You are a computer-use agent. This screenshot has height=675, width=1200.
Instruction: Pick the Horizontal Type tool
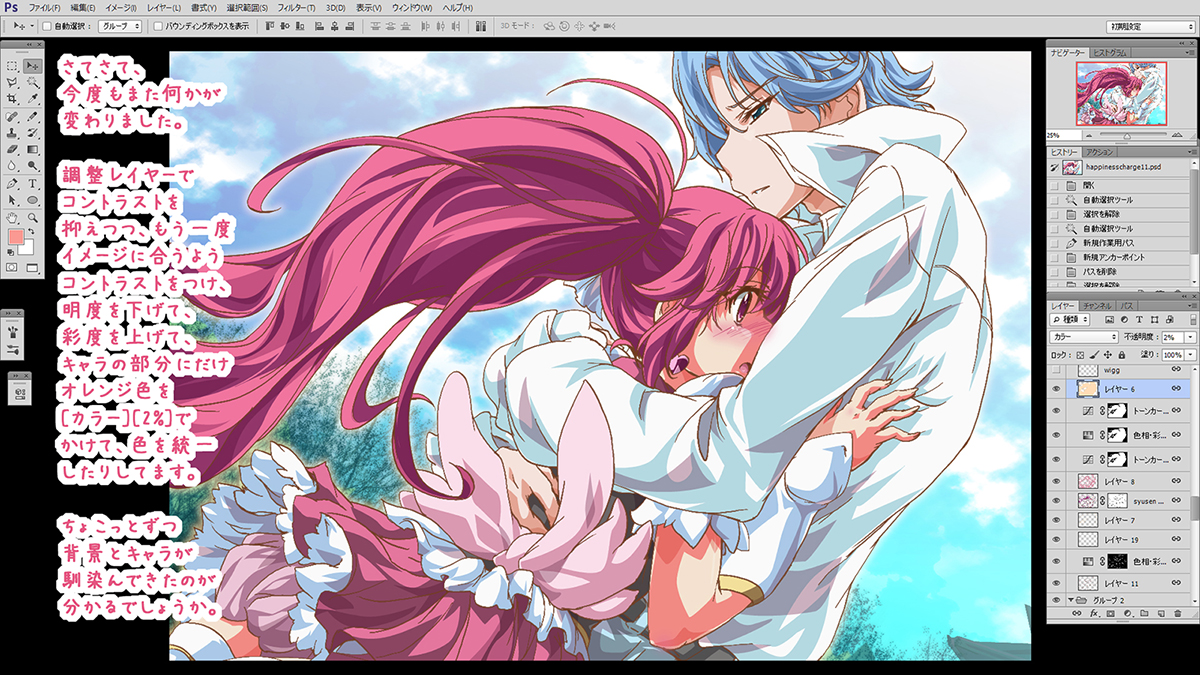tap(33, 184)
